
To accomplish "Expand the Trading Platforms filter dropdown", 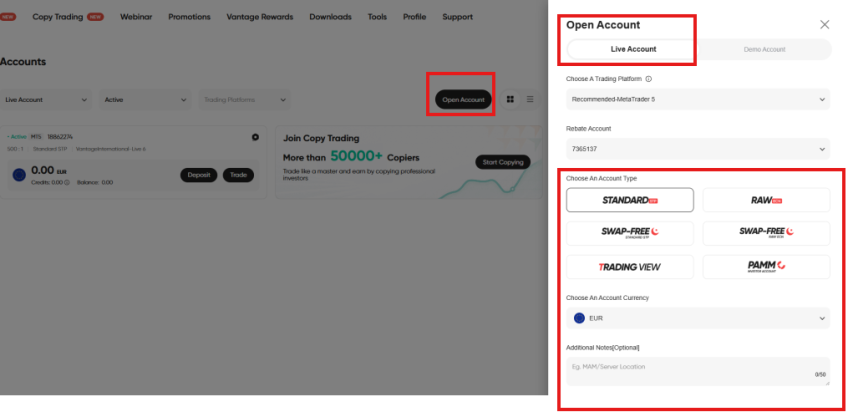I will pos(244,100).
